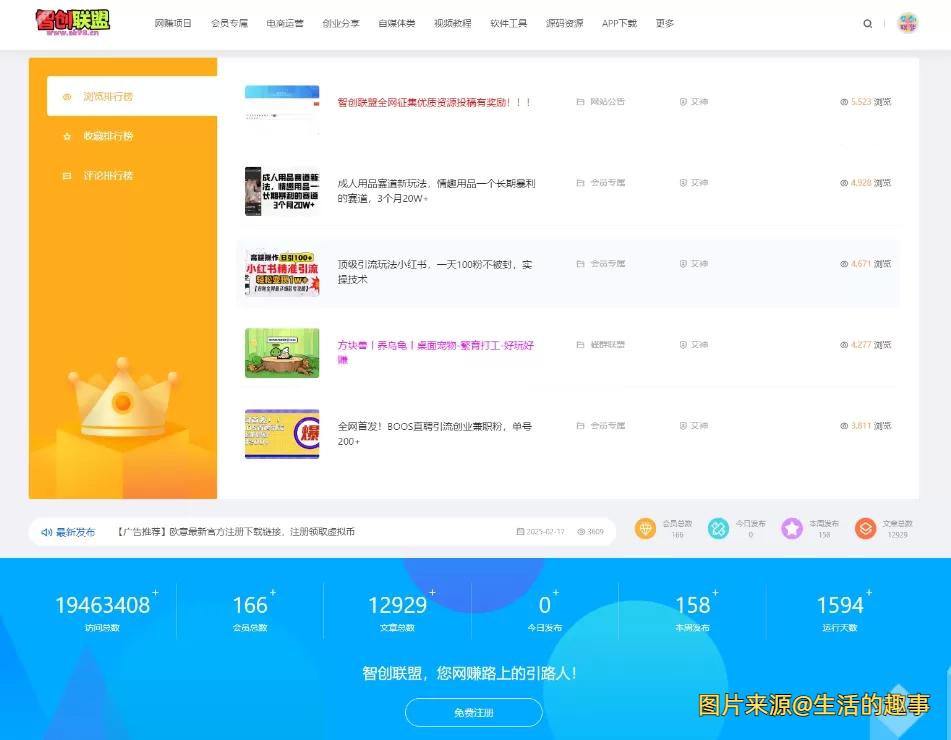Image resolution: width=951 pixels, height=740 pixels.
Task: Click the orange 会员总数 circle icon
Action: 646,528
